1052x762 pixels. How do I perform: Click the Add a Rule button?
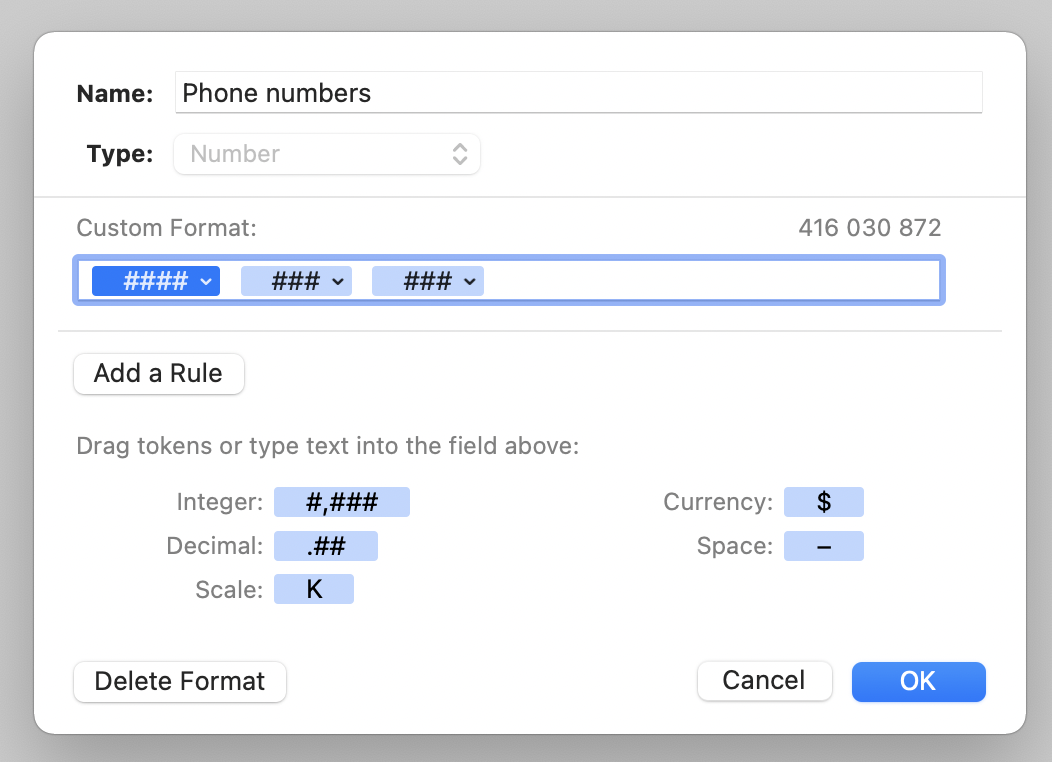coord(158,374)
